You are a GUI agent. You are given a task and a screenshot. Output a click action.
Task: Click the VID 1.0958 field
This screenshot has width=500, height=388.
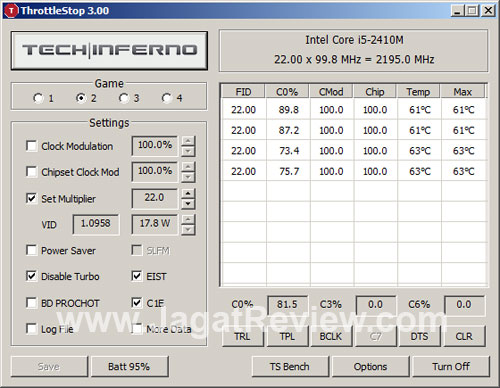point(96,225)
